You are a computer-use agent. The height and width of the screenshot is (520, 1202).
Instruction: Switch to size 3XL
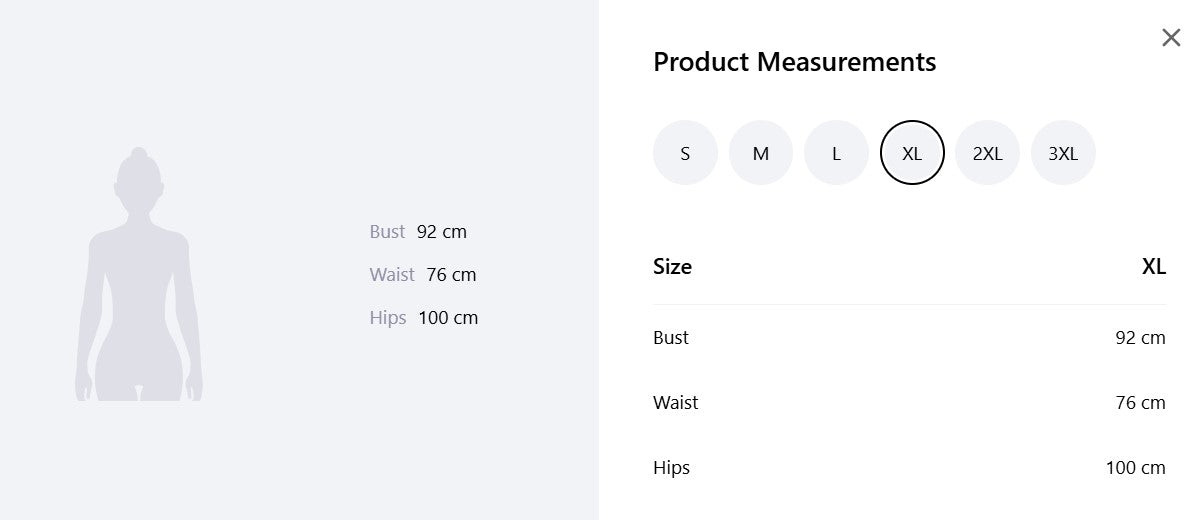coord(1063,153)
